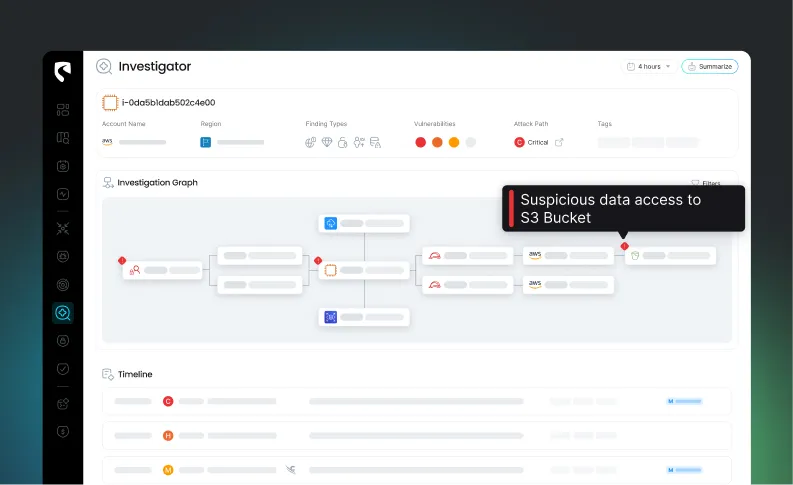The image size is (793, 485).
Task: Click the M link in medium timeline row
Action: click(x=684, y=470)
